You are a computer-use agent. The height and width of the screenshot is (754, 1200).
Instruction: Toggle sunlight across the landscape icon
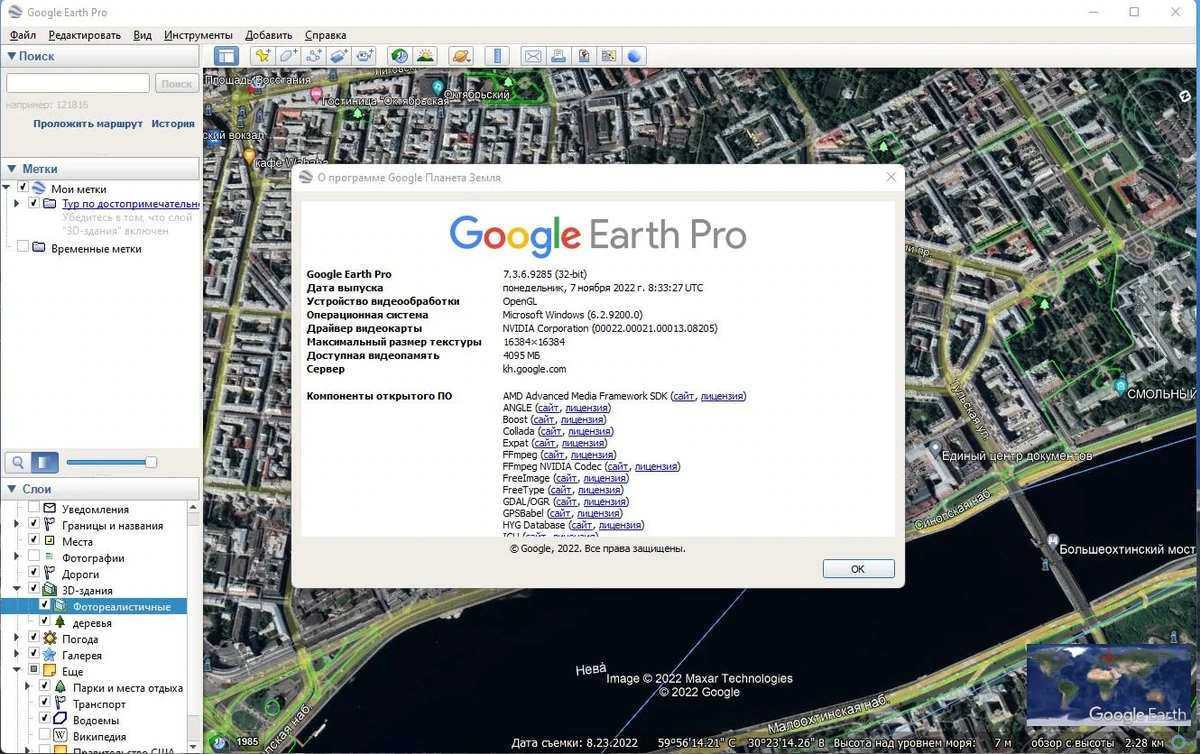tap(425, 56)
